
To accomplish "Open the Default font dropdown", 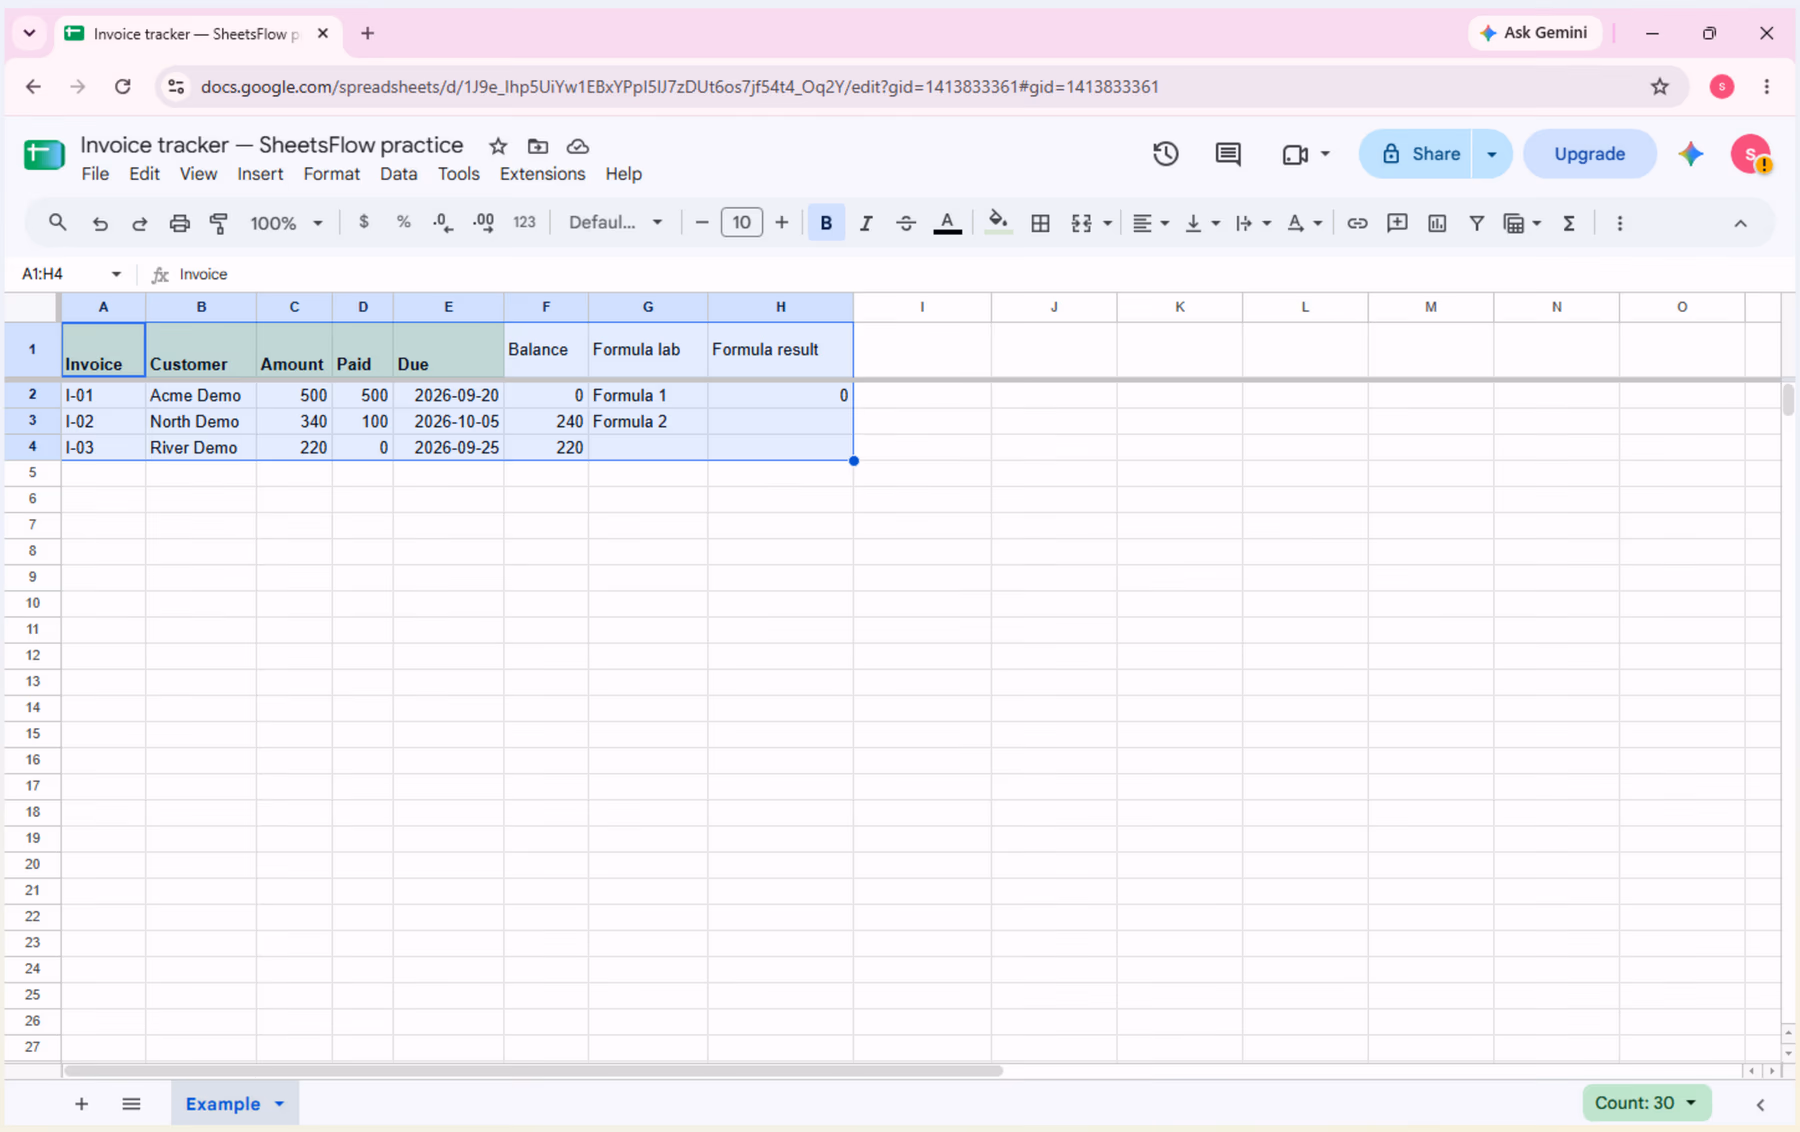I will point(616,222).
